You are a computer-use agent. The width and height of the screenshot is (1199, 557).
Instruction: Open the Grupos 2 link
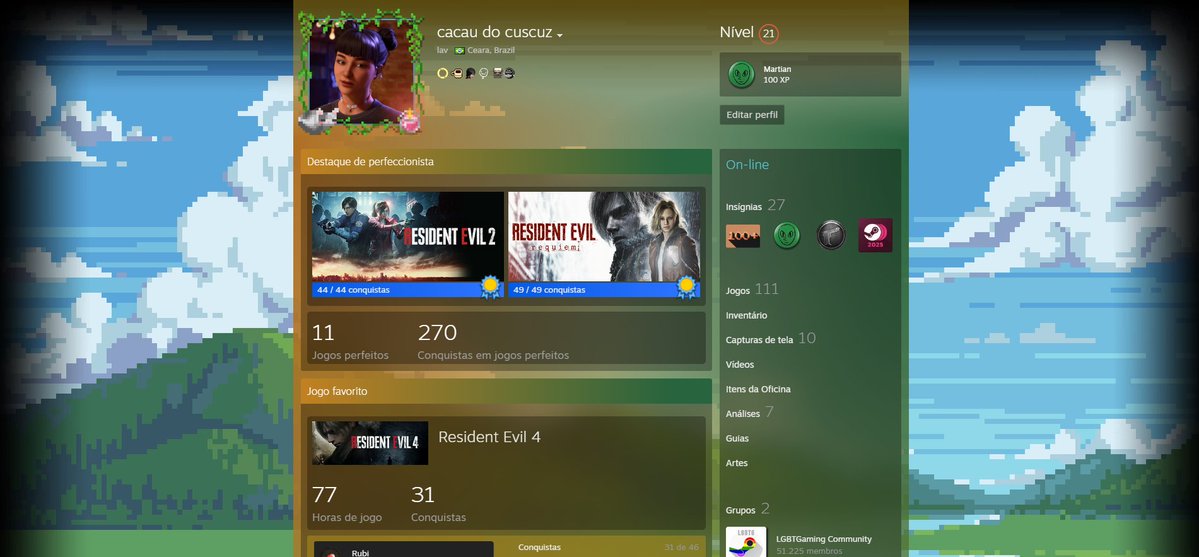(748, 509)
